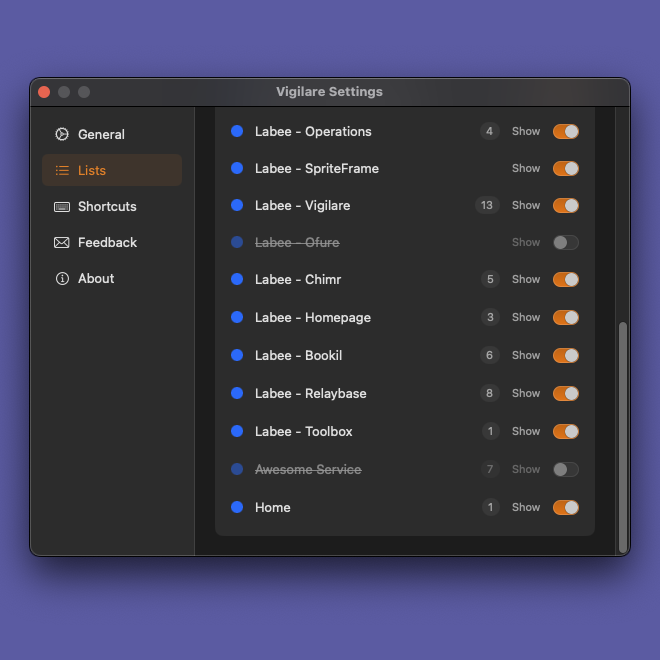This screenshot has width=660, height=660.
Task: Click count badge 4 on Labee - Operations
Action: [x=490, y=131]
